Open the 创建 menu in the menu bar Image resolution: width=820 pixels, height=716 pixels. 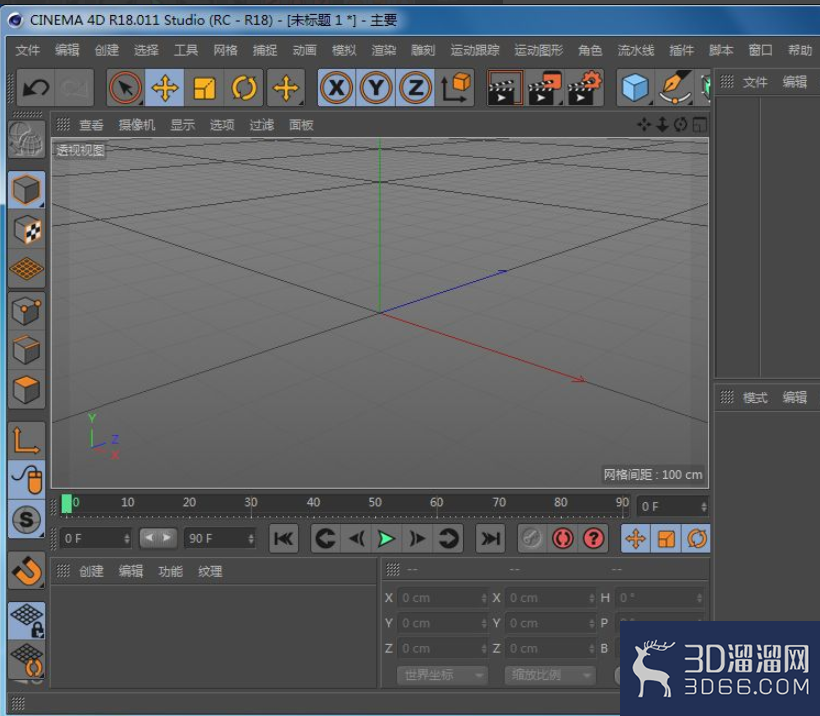(x=107, y=50)
